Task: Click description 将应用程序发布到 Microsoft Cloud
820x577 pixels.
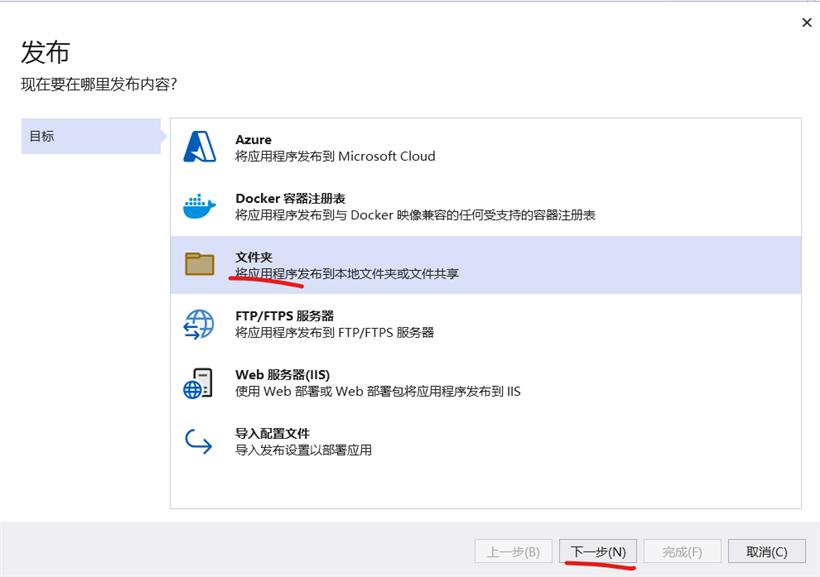Action: coord(335,156)
